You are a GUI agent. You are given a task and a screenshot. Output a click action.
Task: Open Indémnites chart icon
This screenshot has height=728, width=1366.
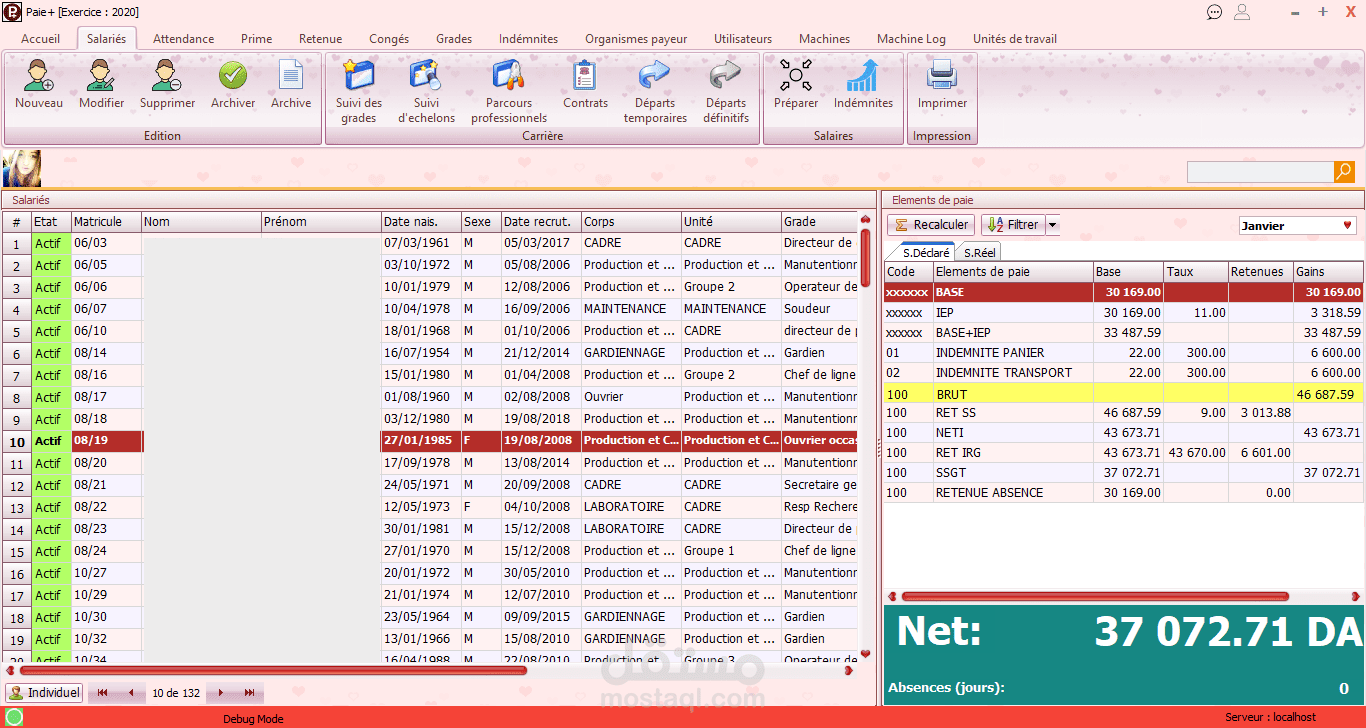coord(862,76)
